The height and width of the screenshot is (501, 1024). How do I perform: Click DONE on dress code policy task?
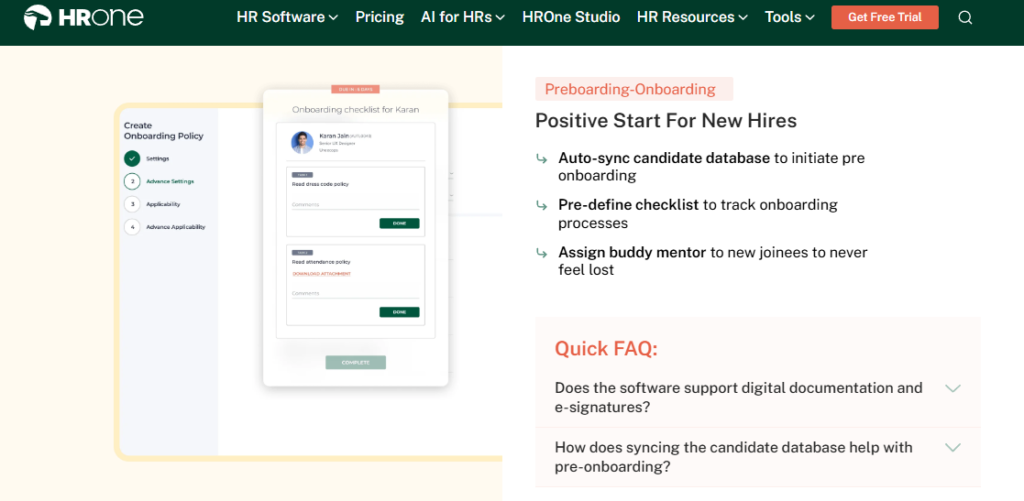pyautogui.click(x=399, y=223)
